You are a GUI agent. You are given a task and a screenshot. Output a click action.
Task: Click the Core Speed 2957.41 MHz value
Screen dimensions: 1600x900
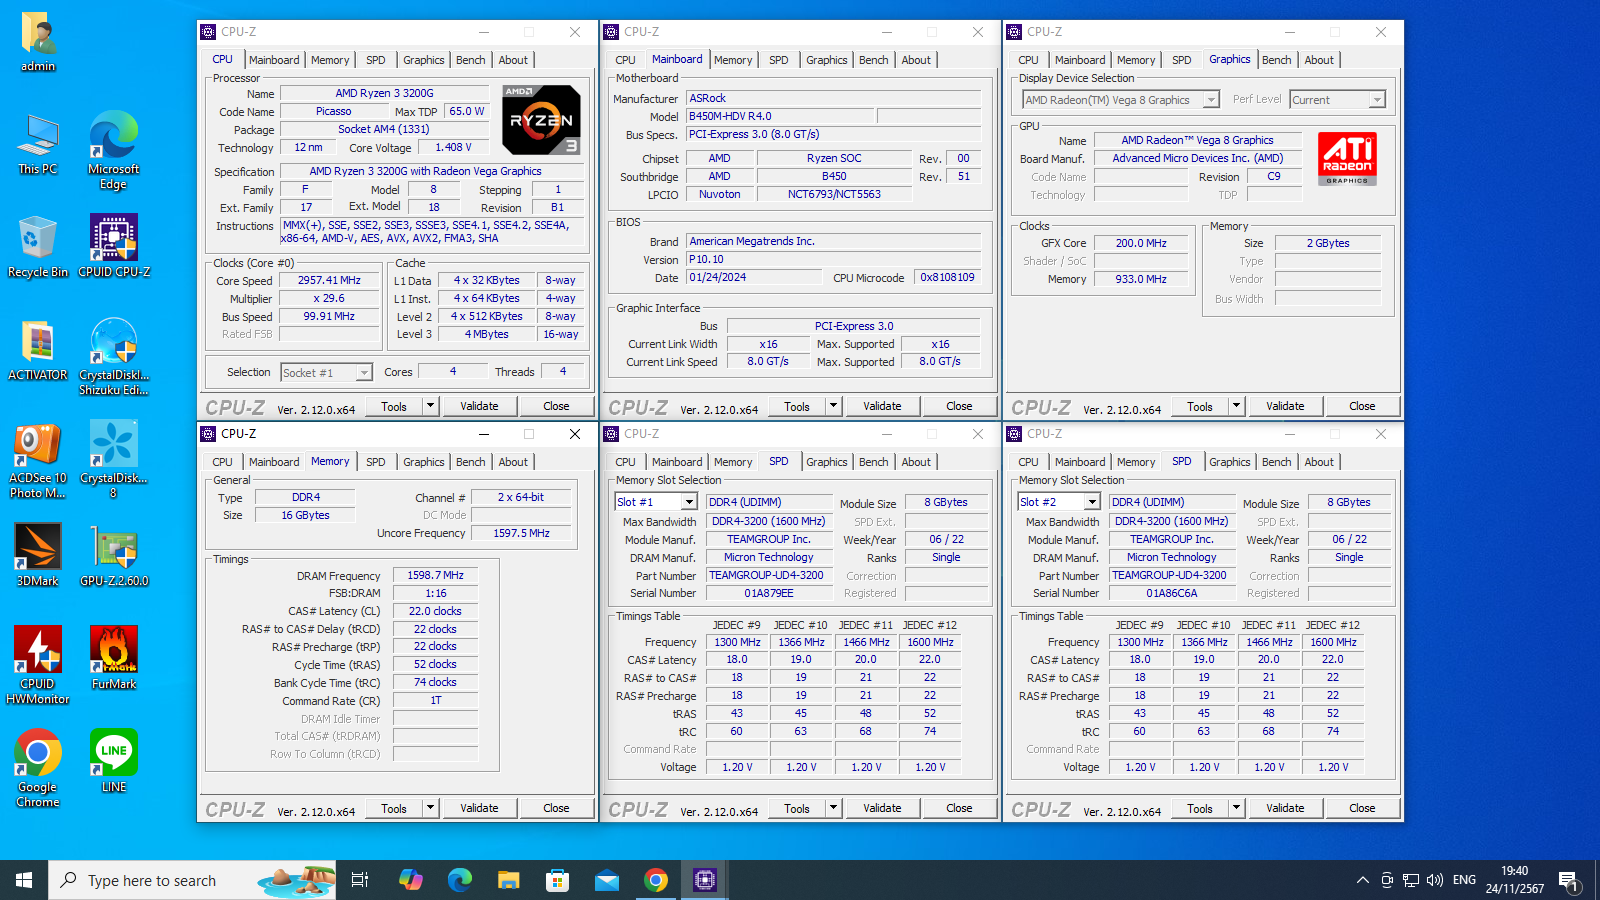329,280
